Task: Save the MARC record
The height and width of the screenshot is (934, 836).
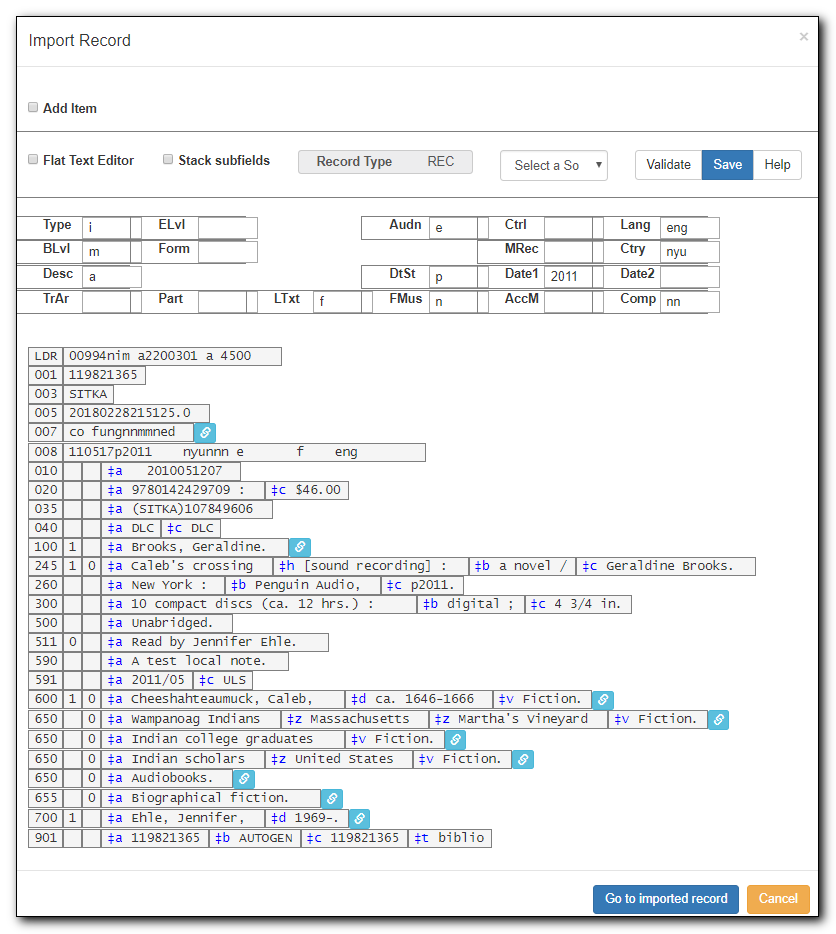Action: 728,164
